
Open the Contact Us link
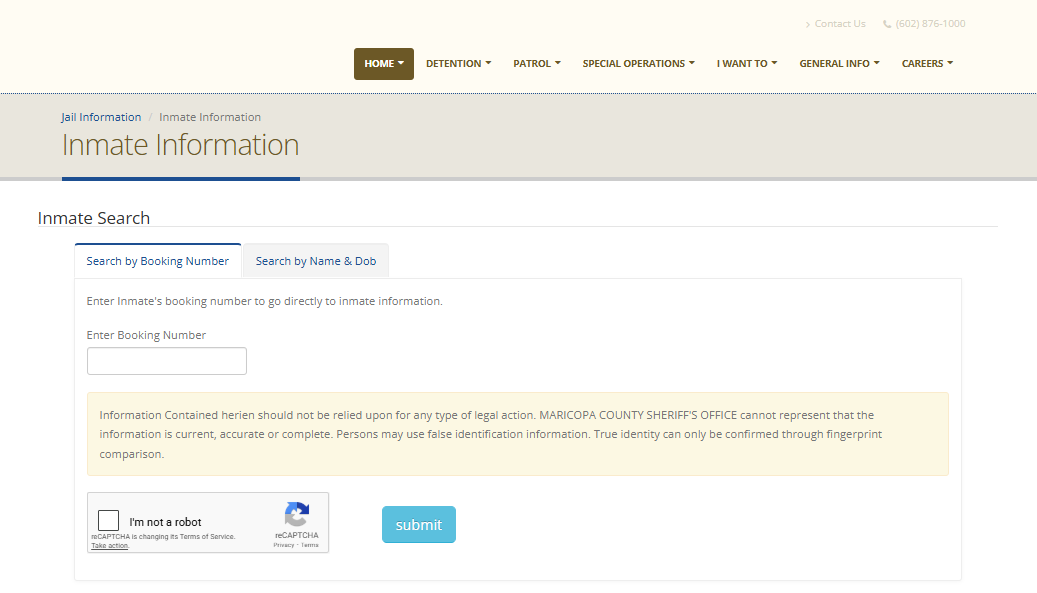[x=839, y=24]
